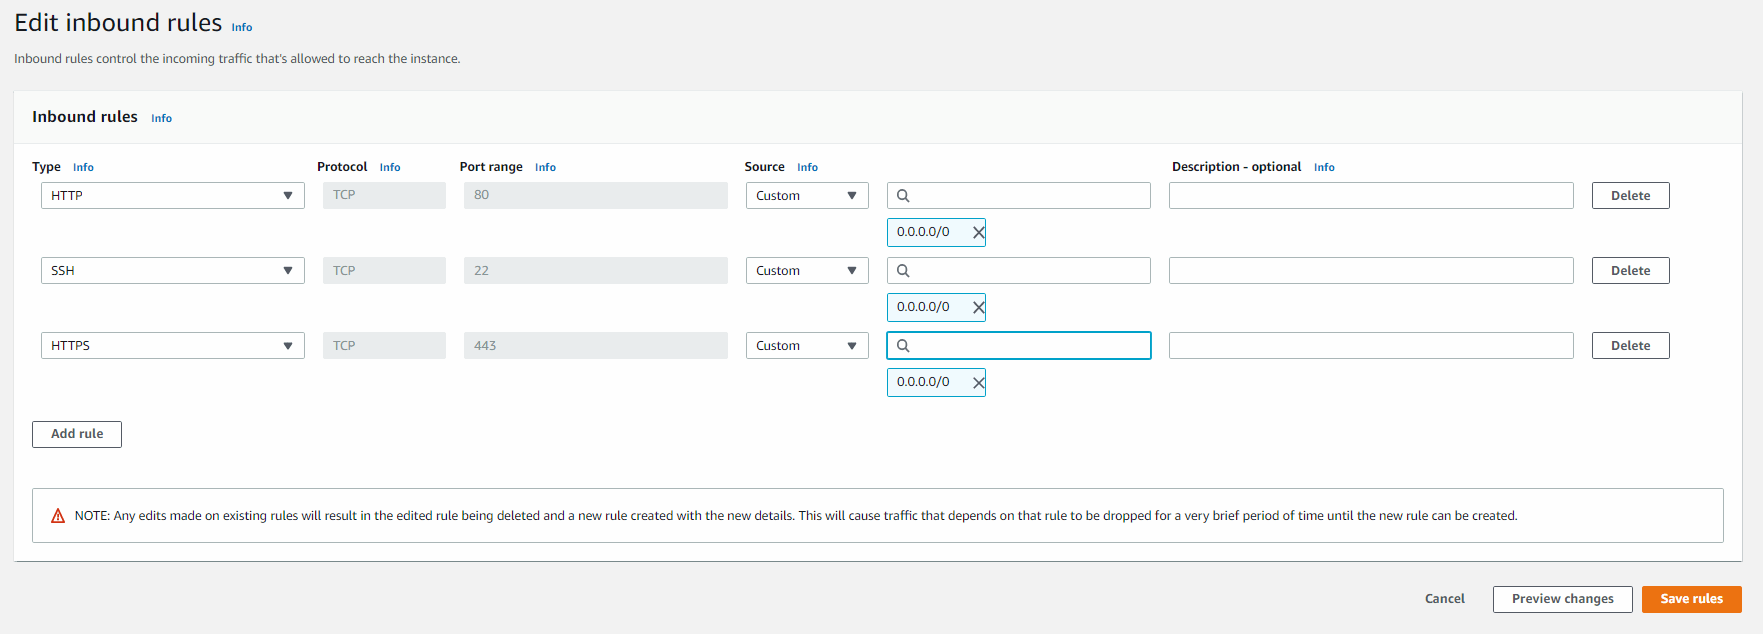Expand the Custom source dropdown for HTTPS

point(806,346)
